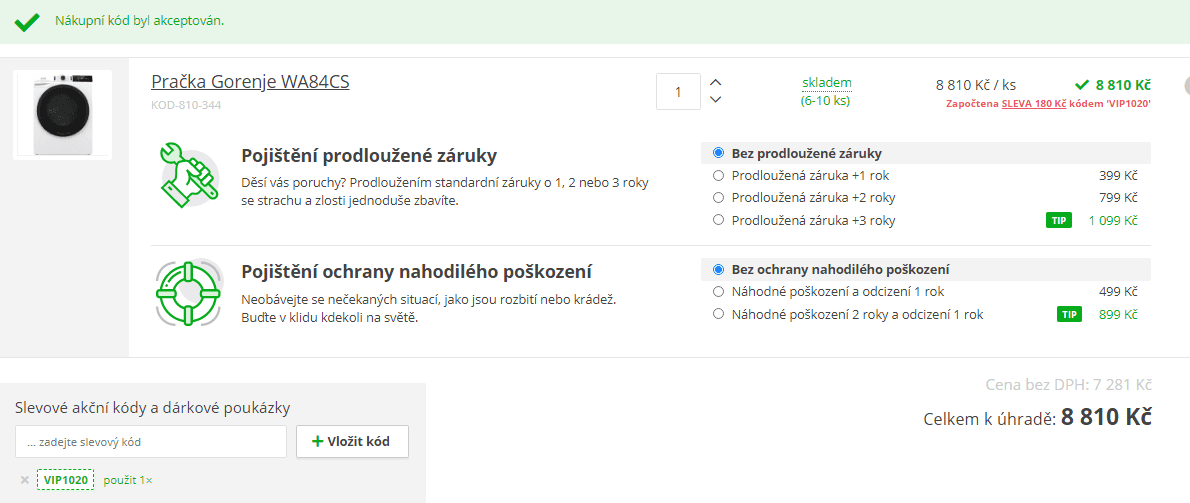Image resolution: width=1190 pixels, height=503 pixels.
Task: Select the lifebuoy accidental damage icon
Action: pyautogui.click(x=189, y=293)
